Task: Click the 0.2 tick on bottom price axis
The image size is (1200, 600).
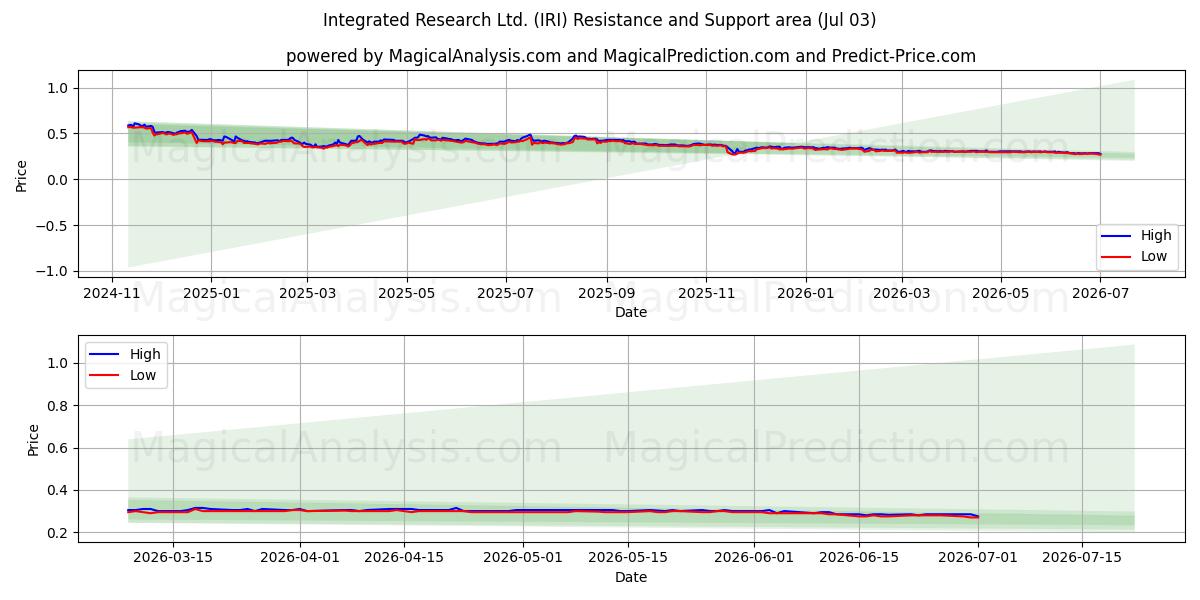Action: (x=58, y=533)
